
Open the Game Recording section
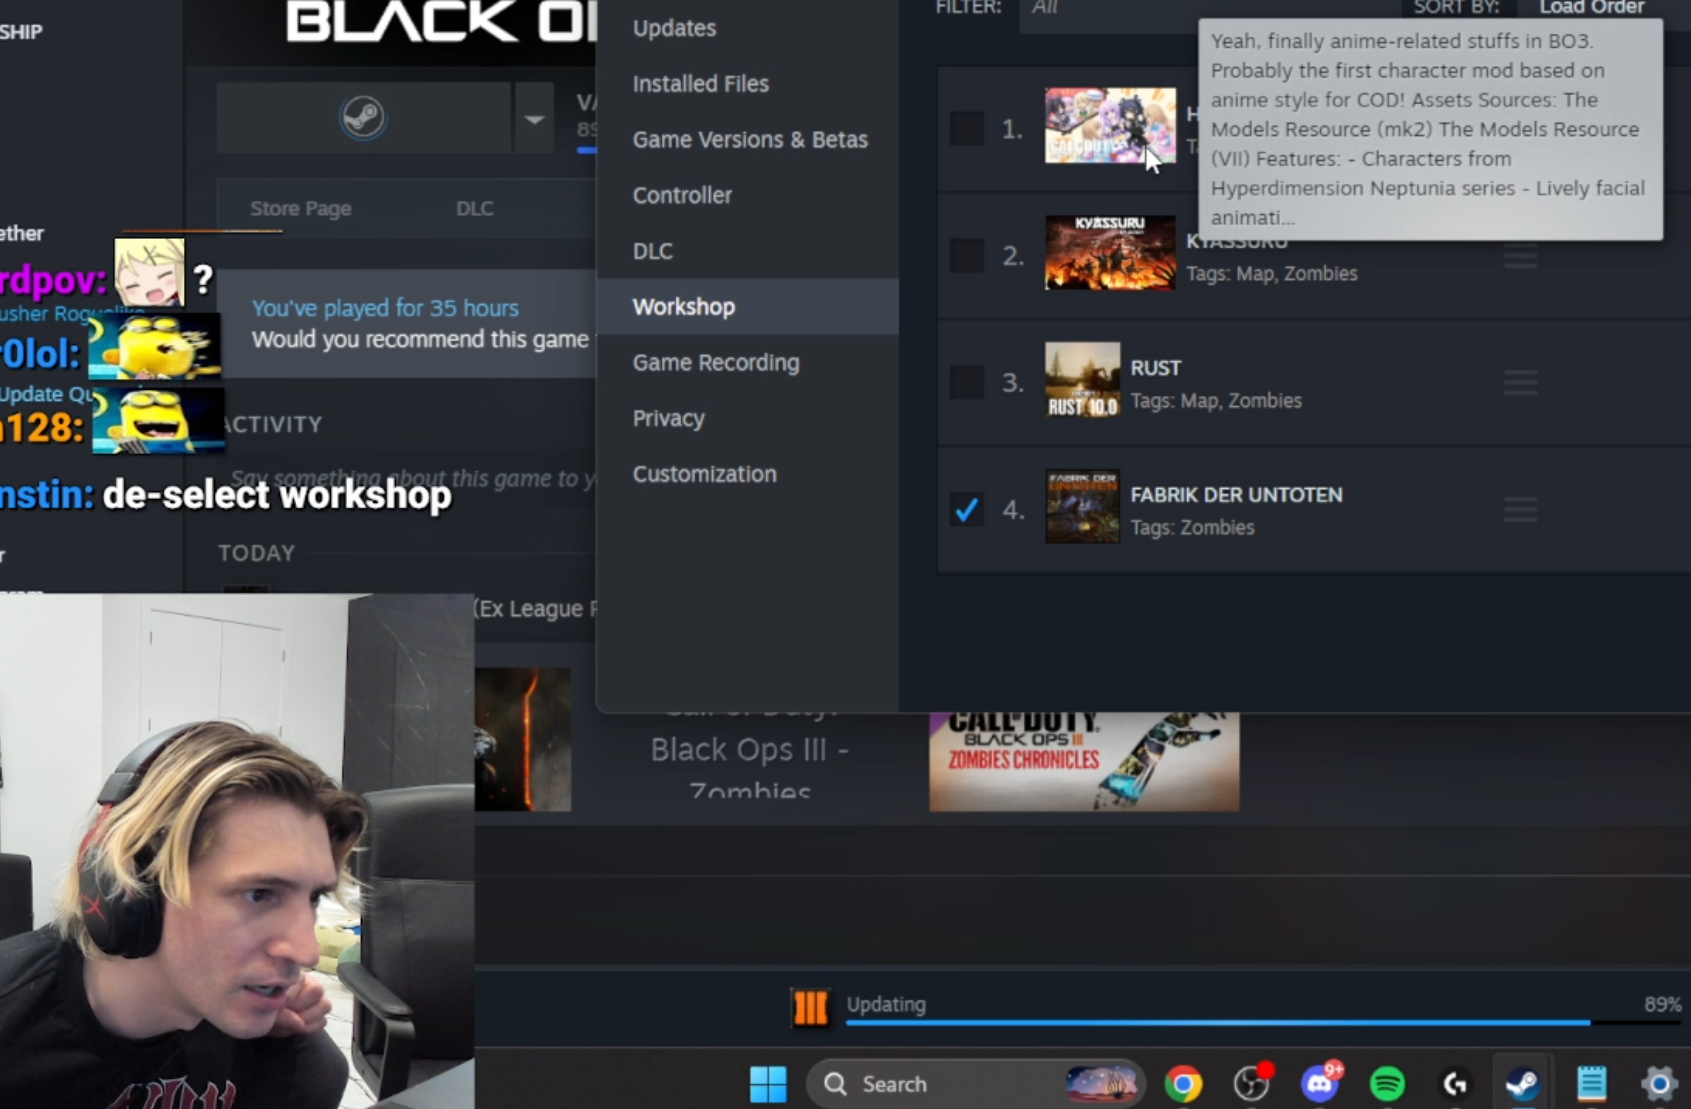pyautogui.click(x=747, y=363)
